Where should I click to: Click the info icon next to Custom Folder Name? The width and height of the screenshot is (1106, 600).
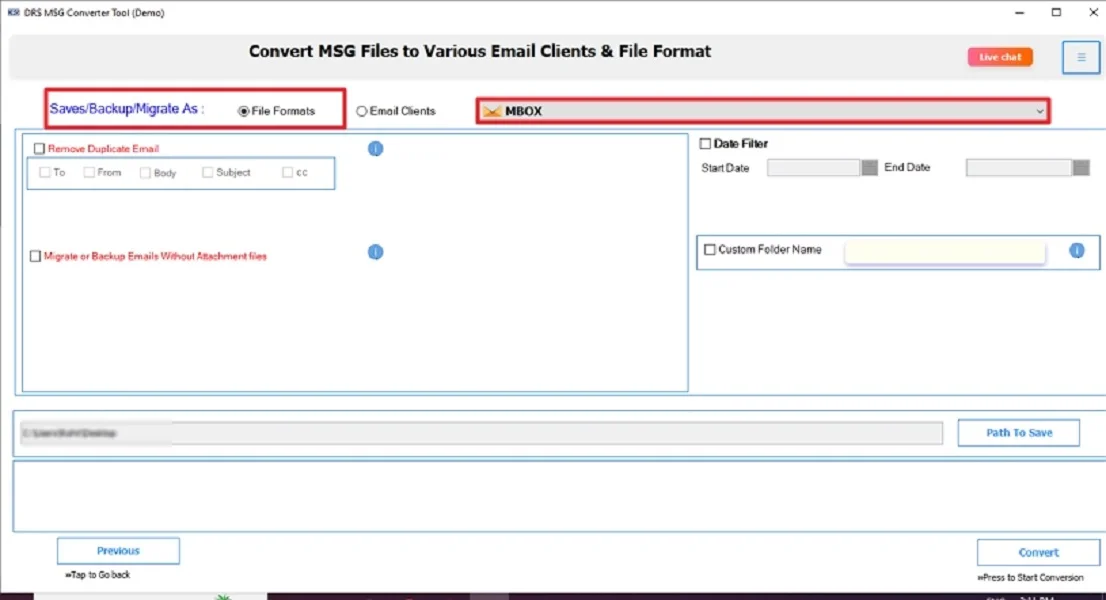1077,251
